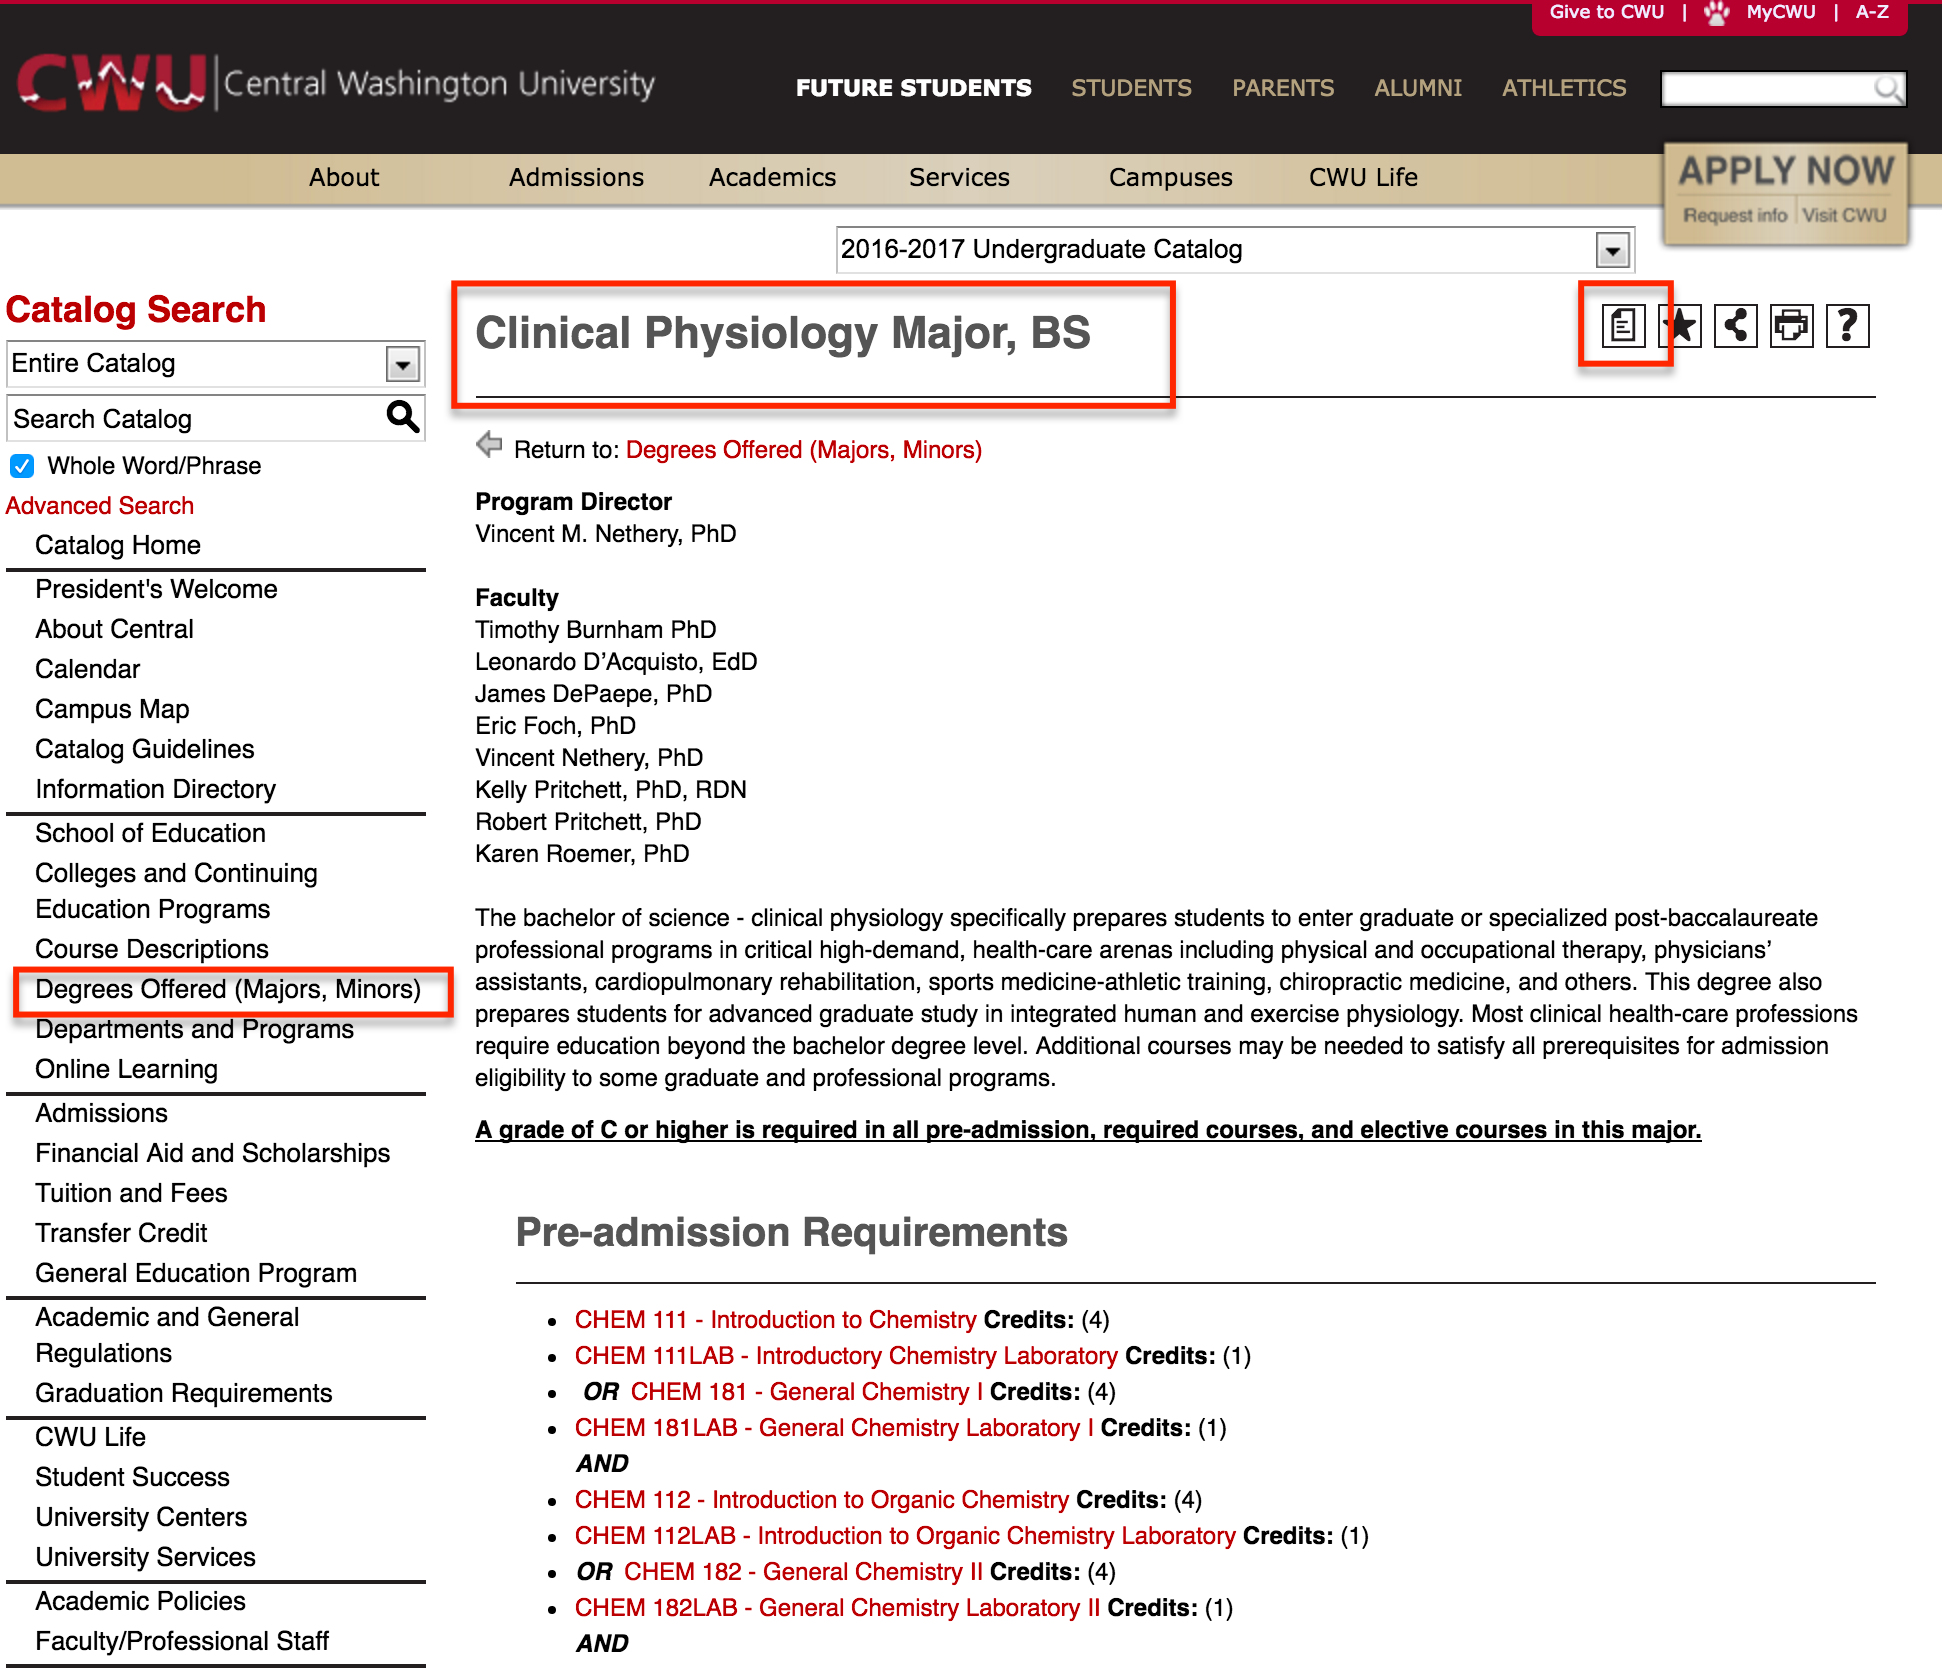Select the Alumni tab
Viewport: 1942px width, 1668px height.
(x=1418, y=88)
